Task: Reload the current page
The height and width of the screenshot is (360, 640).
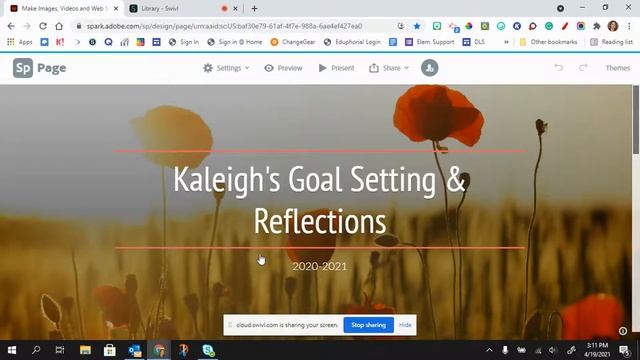Action: [43, 26]
